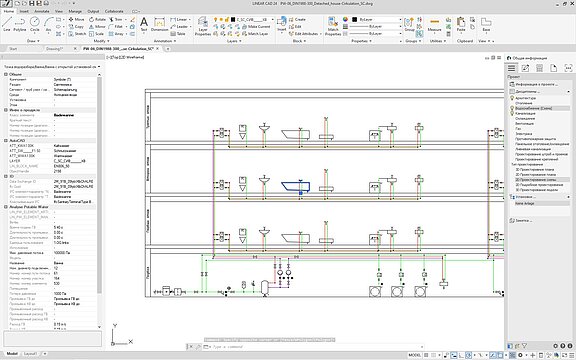
Task: Click the Fillet tool
Action: pyautogui.click(x=116, y=26)
